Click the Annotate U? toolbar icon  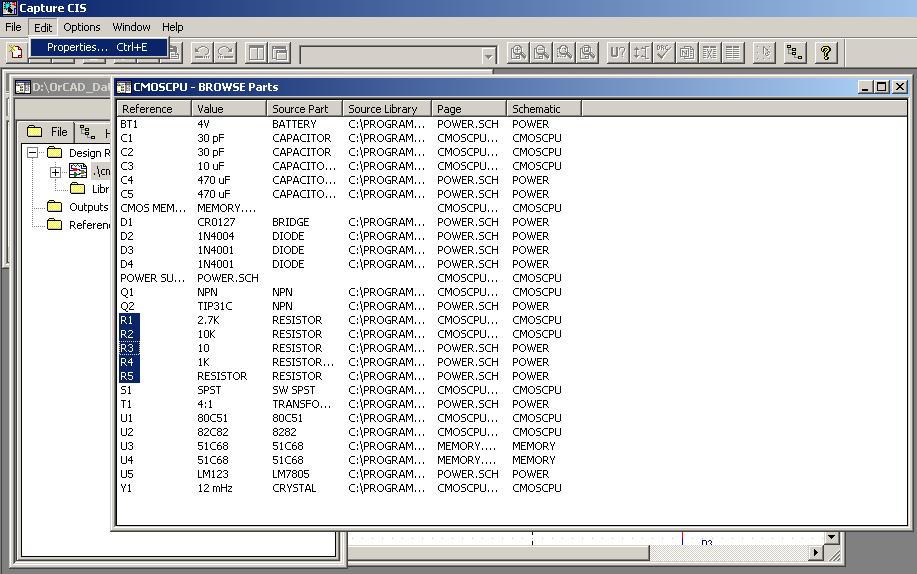pyautogui.click(x=618, y=53)
